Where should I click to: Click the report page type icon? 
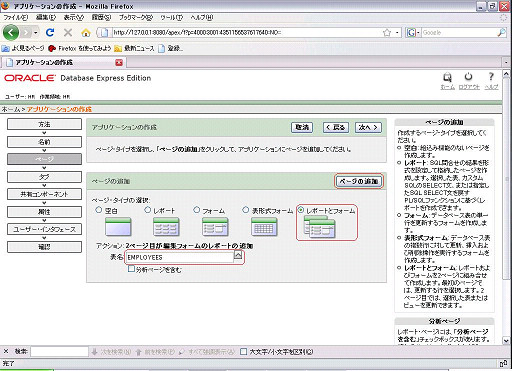pyautogui.click(x=166, y=227)
